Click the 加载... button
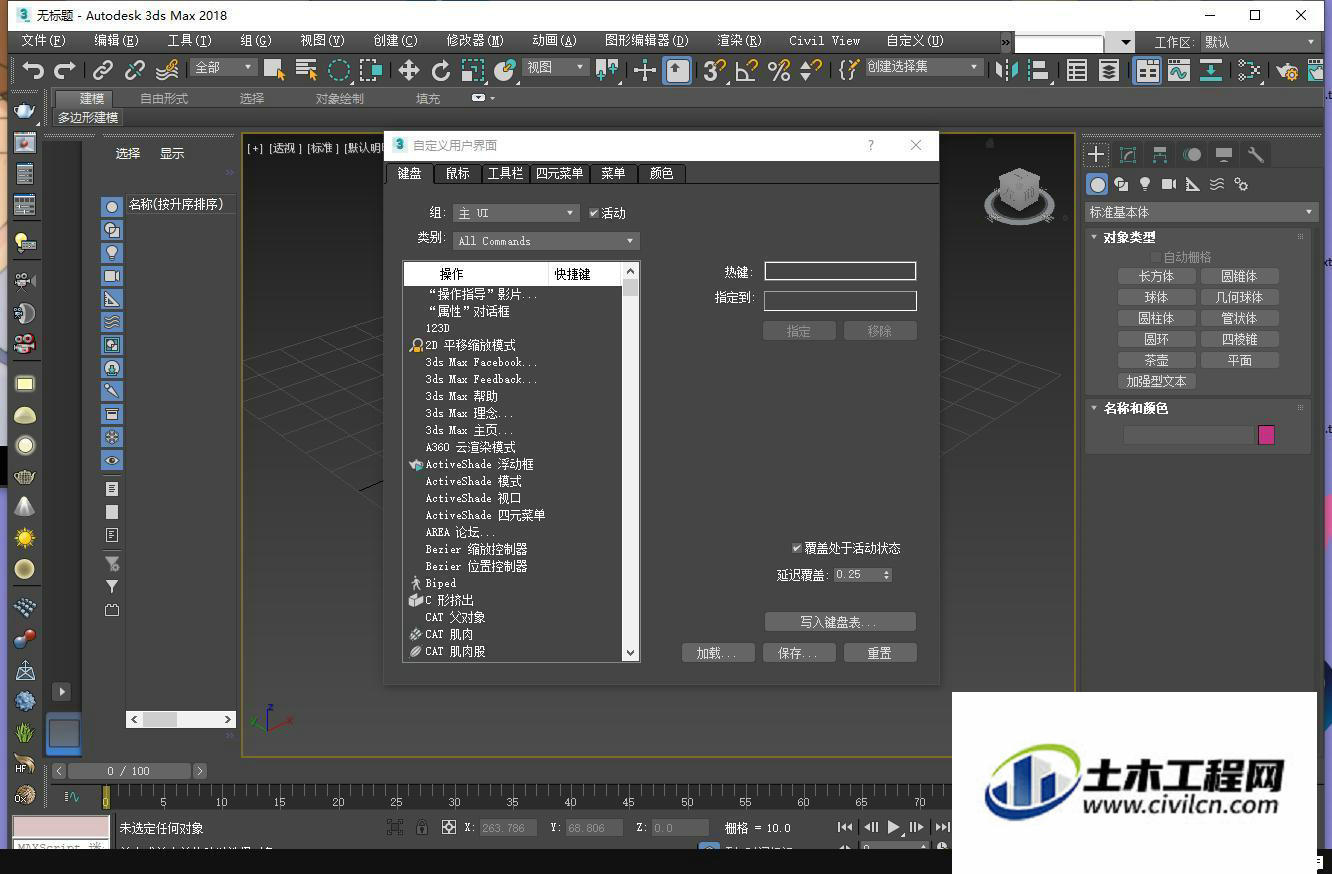Viewport: 1332px width, 874px height. click(x=718, y=653)
